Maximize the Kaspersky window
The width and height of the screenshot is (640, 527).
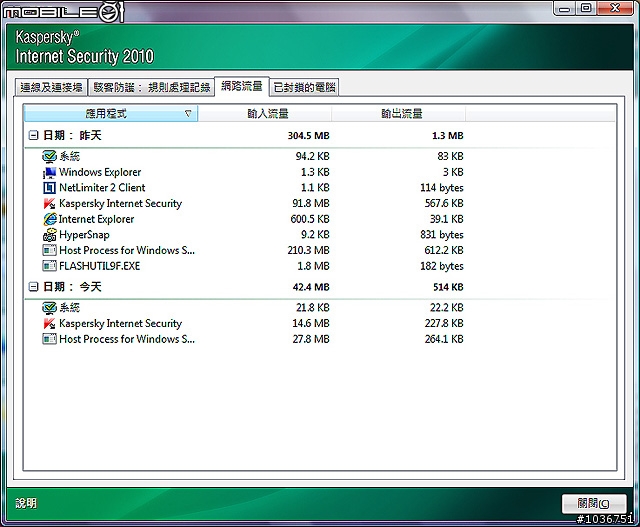586,8
